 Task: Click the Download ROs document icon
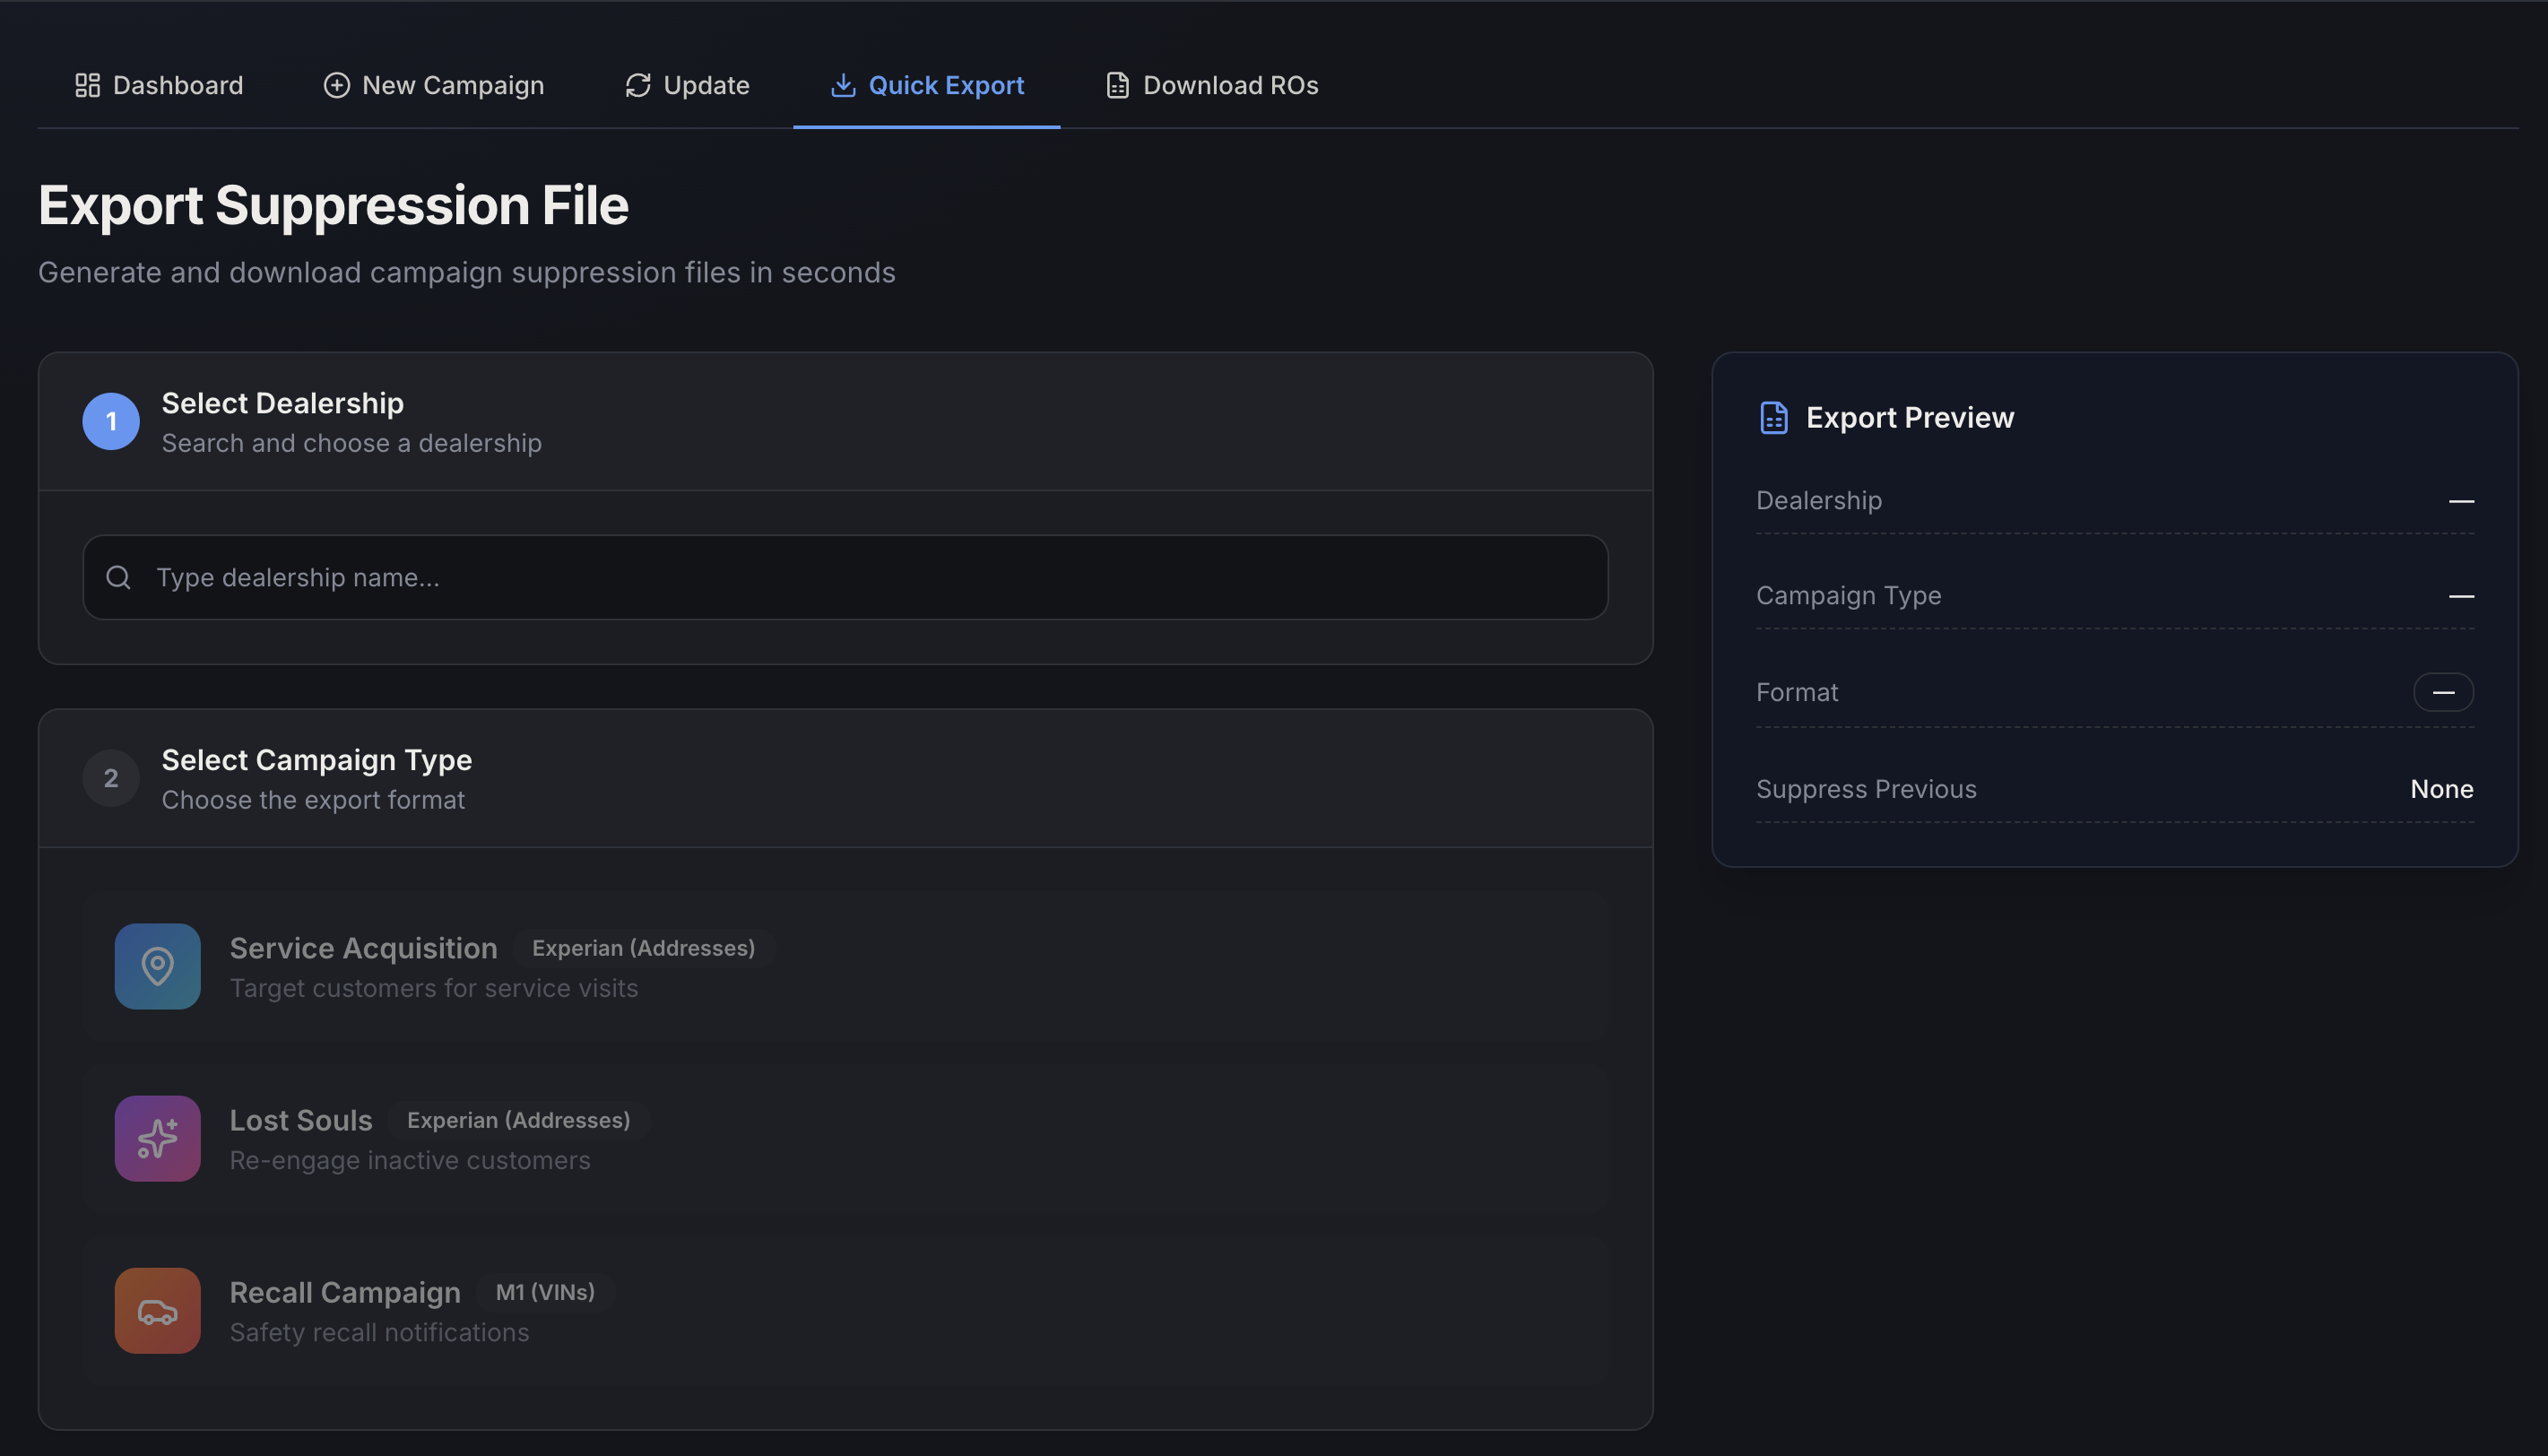[x=1118, y=85]
